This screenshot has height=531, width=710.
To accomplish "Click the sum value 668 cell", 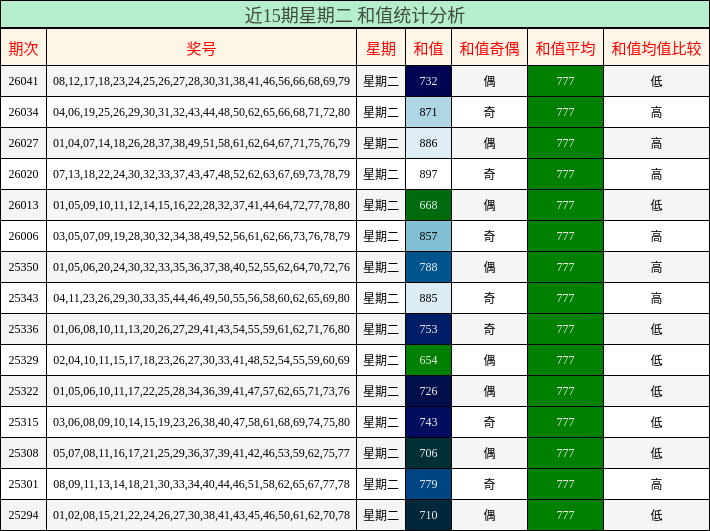I will (x=428, y=205).
